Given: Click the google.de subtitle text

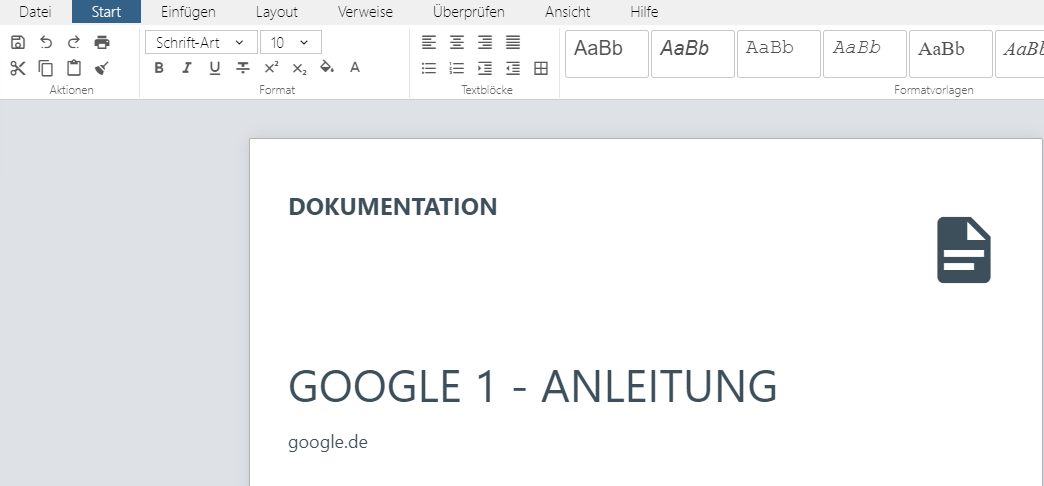Looking at the screenshot, I should (x=328, y=443).
